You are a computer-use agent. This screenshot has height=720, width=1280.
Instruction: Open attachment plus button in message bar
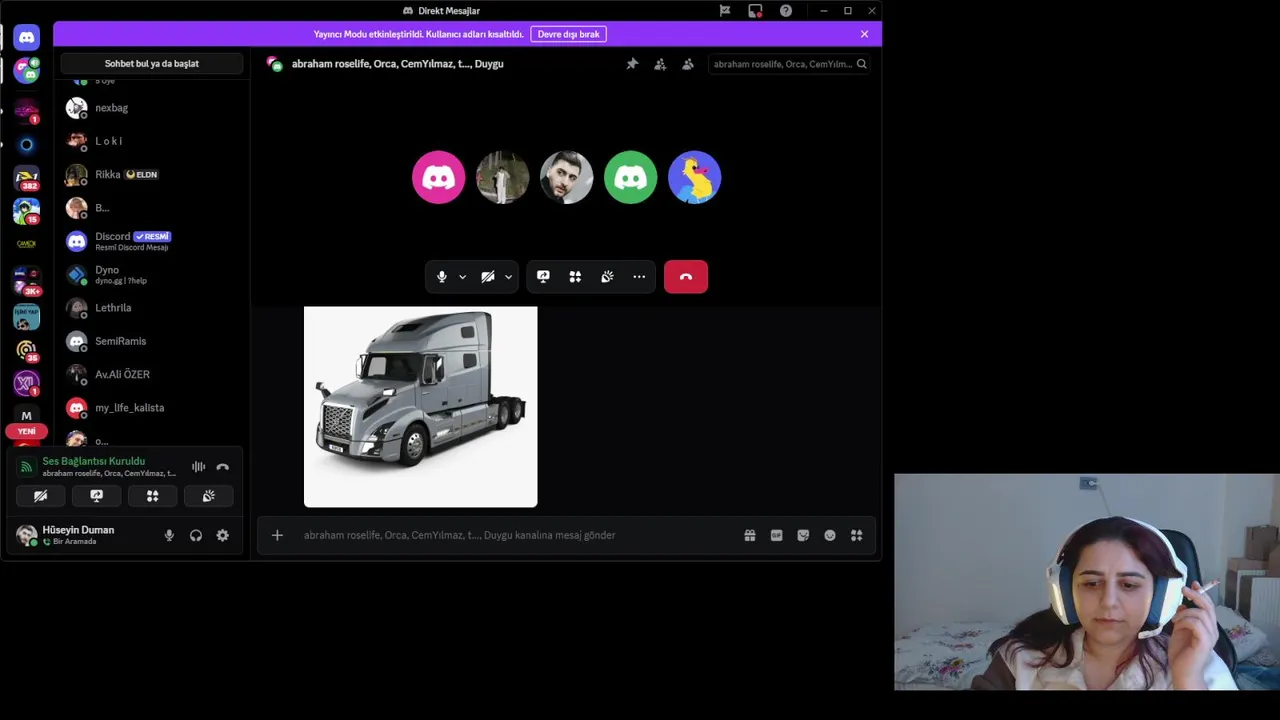pyautogui.click(x=277, y=535)
